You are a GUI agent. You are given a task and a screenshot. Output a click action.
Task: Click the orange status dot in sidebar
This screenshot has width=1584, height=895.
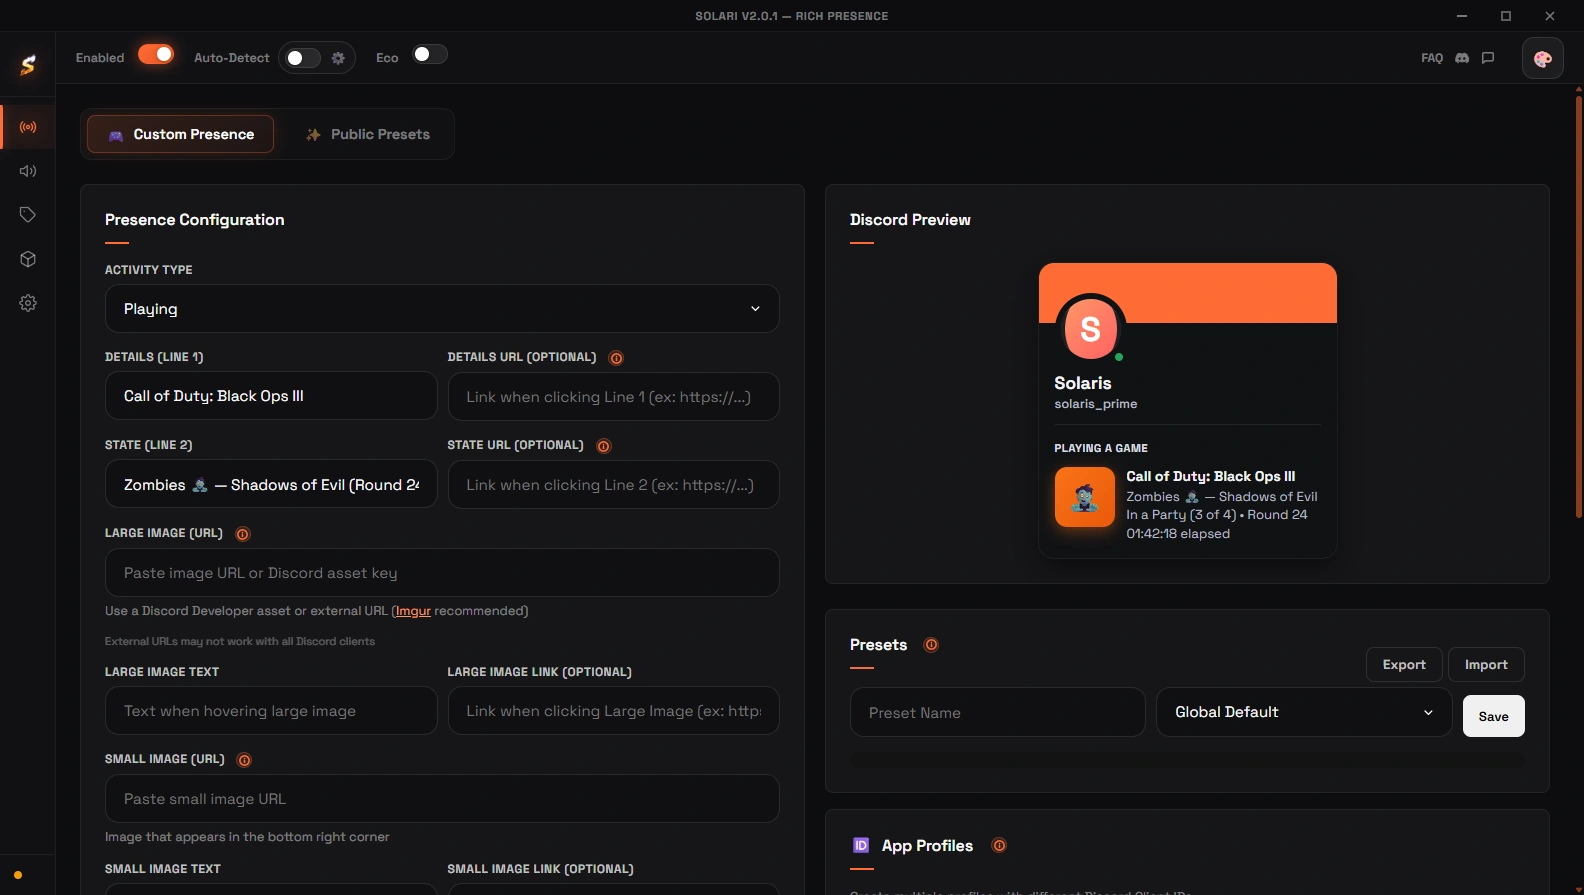pos(18,875)
